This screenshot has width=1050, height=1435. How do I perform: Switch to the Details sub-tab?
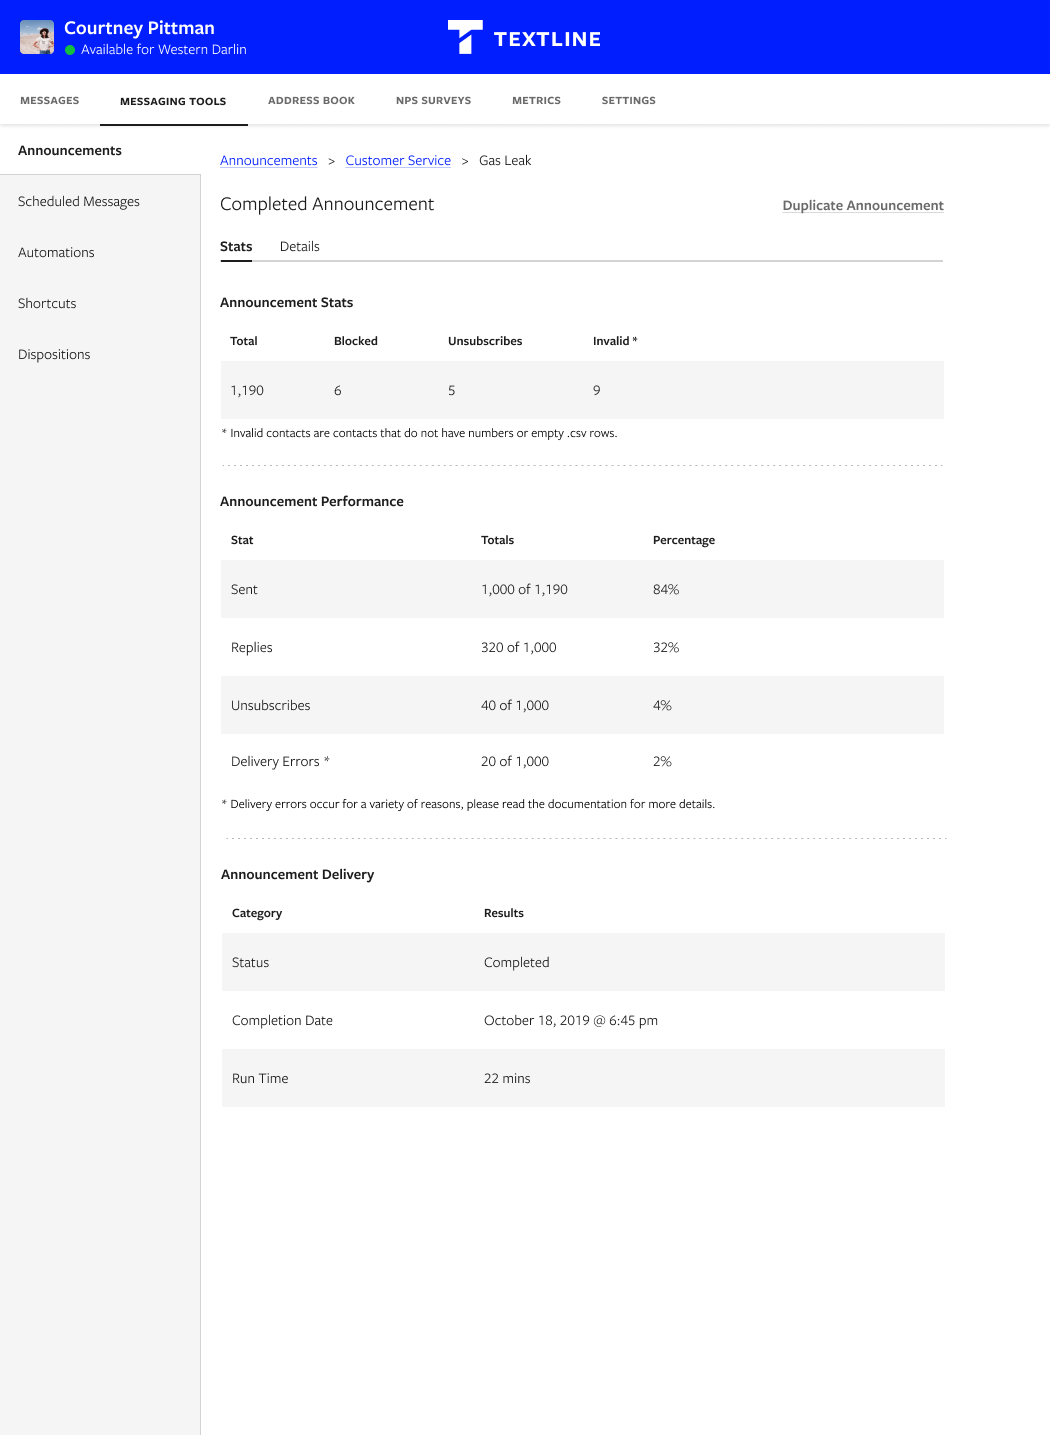(300, 246)
